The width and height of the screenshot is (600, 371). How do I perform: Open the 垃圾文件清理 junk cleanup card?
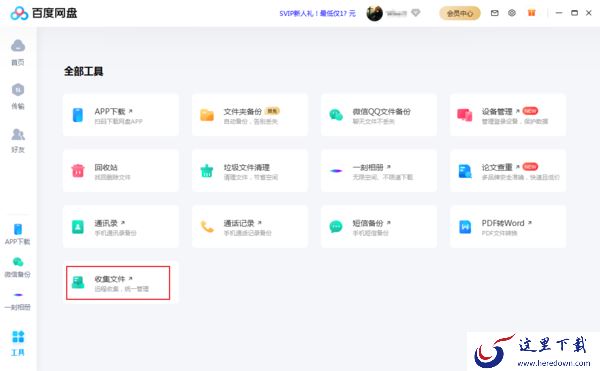click(250, 171)
